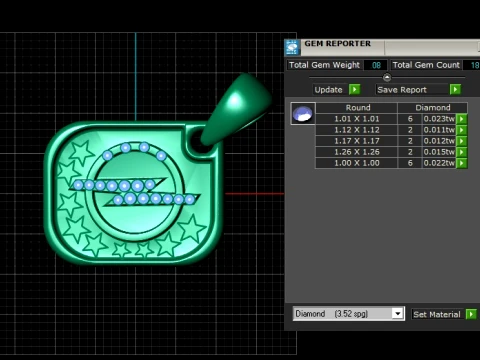480x360 pixels.
Task: Click the Total Gem Weight label
Action: pyautogui.click(x=324, y=65)
